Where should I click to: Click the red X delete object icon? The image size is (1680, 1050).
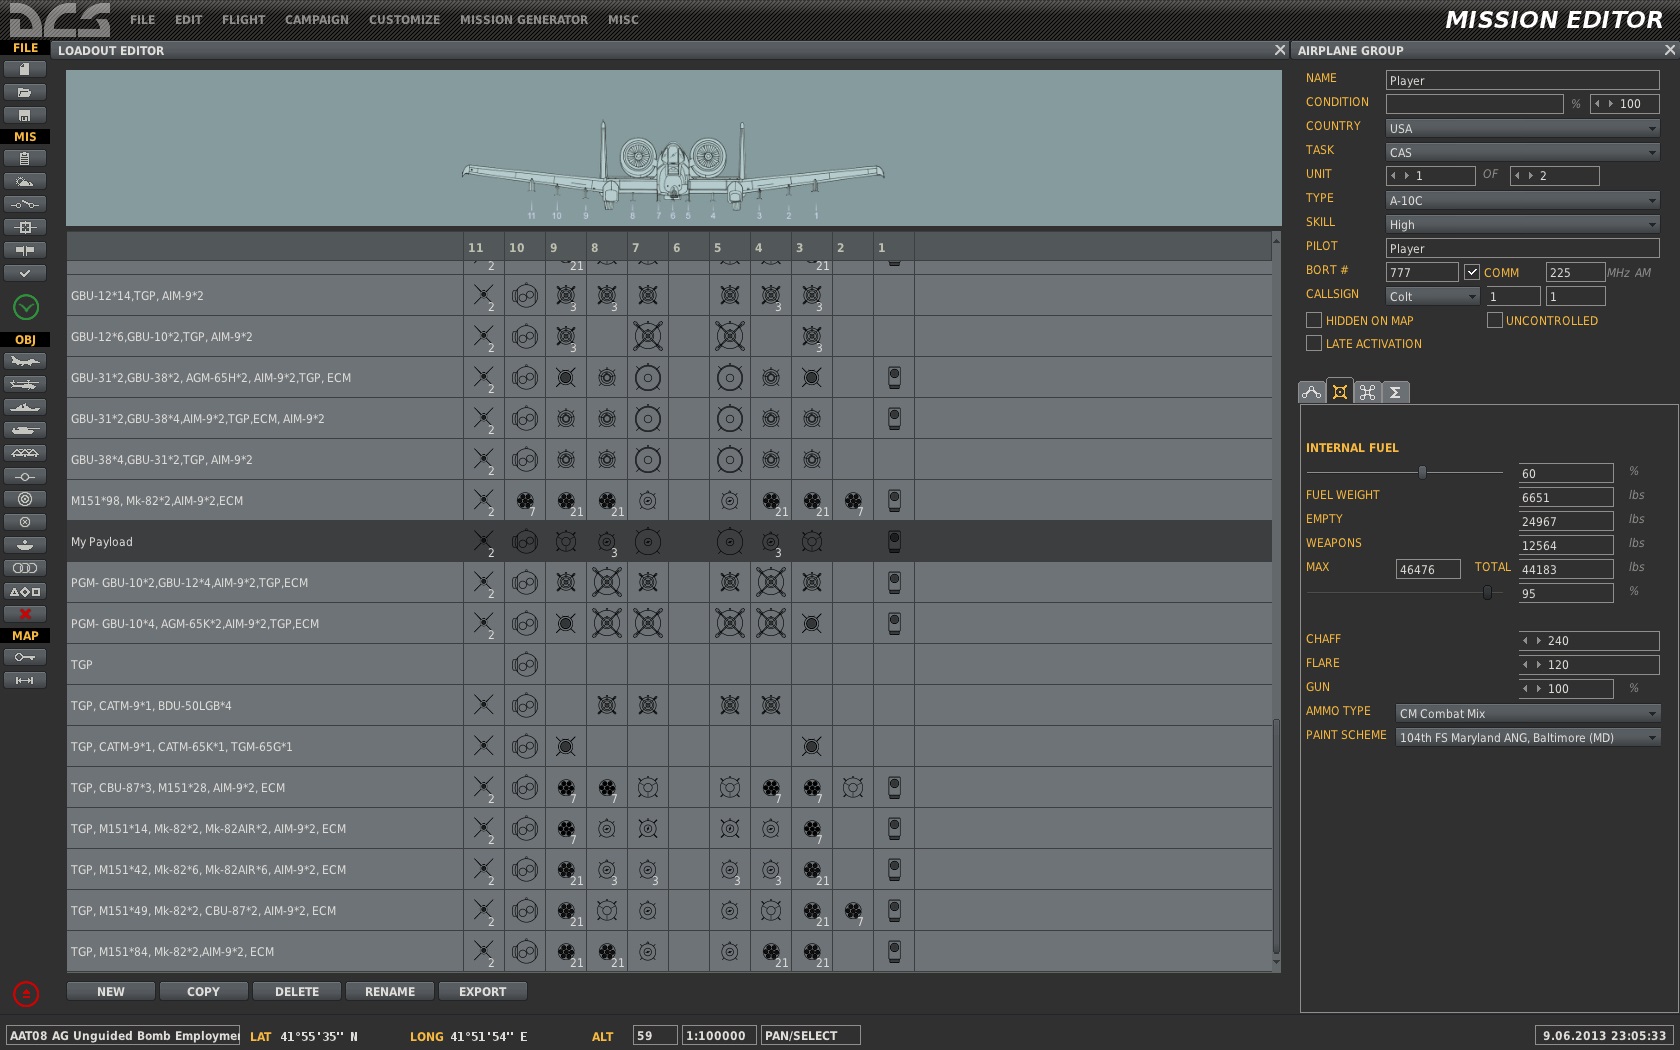(25, 614)
